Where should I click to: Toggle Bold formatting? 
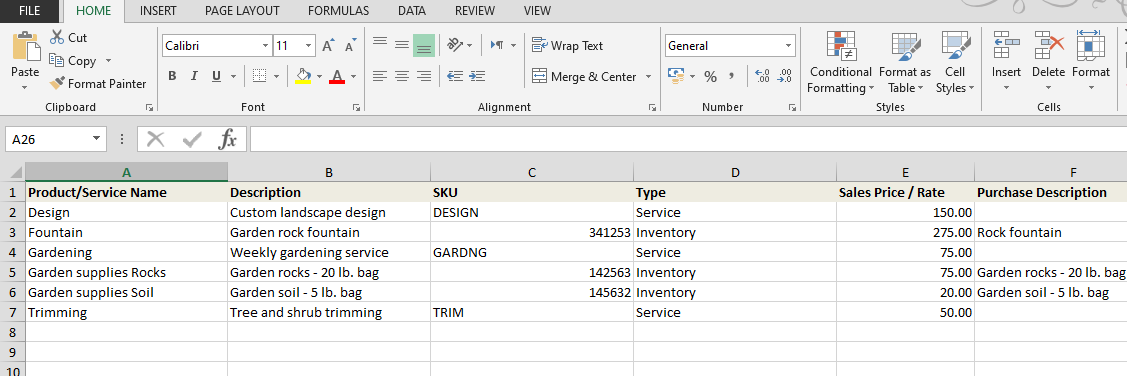172,76
